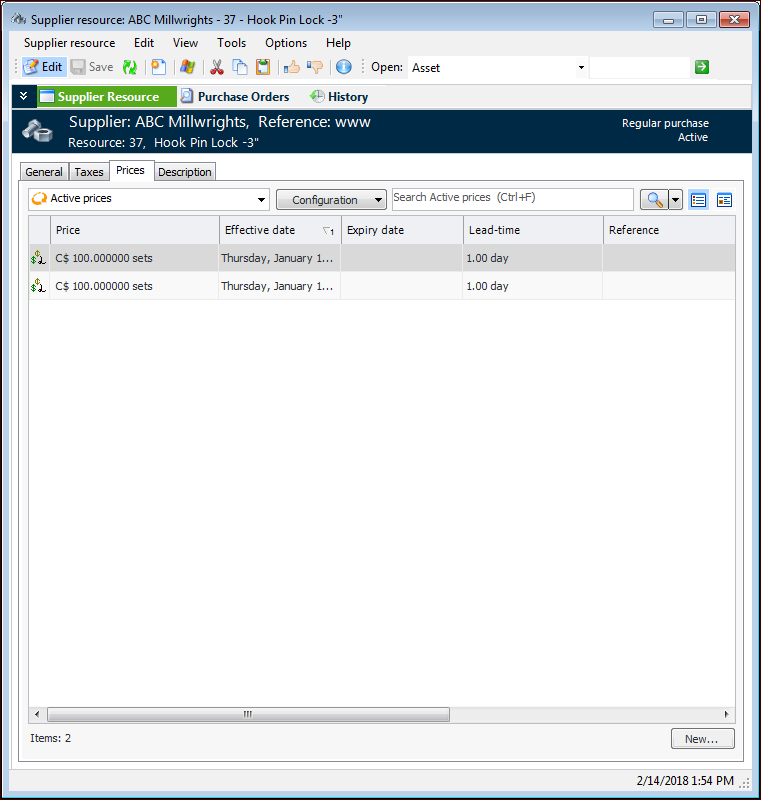
Task: Expand the search options dropdown arrow
Action: point(675,199)
